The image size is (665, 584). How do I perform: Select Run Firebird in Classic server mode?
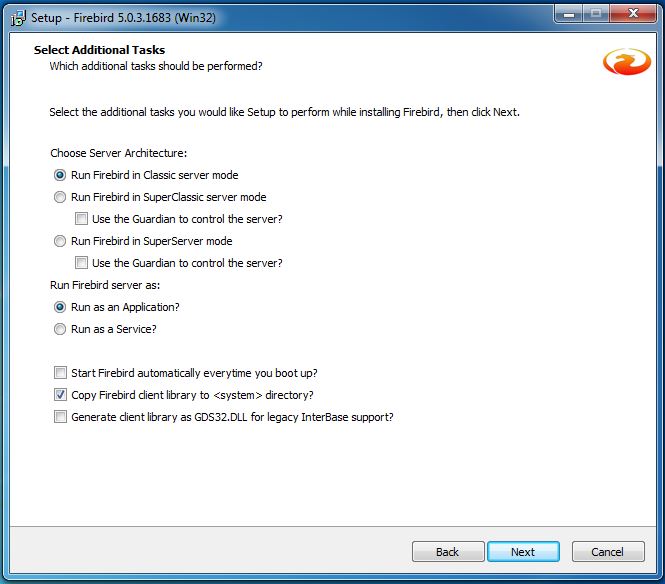(60, 175)
